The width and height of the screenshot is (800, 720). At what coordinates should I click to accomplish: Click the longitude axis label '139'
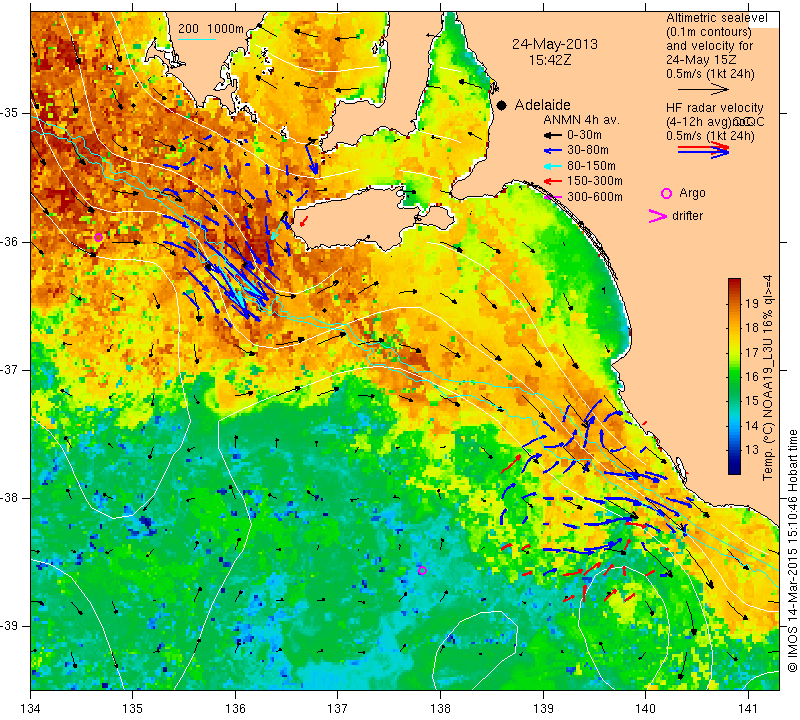pos(543,708)
